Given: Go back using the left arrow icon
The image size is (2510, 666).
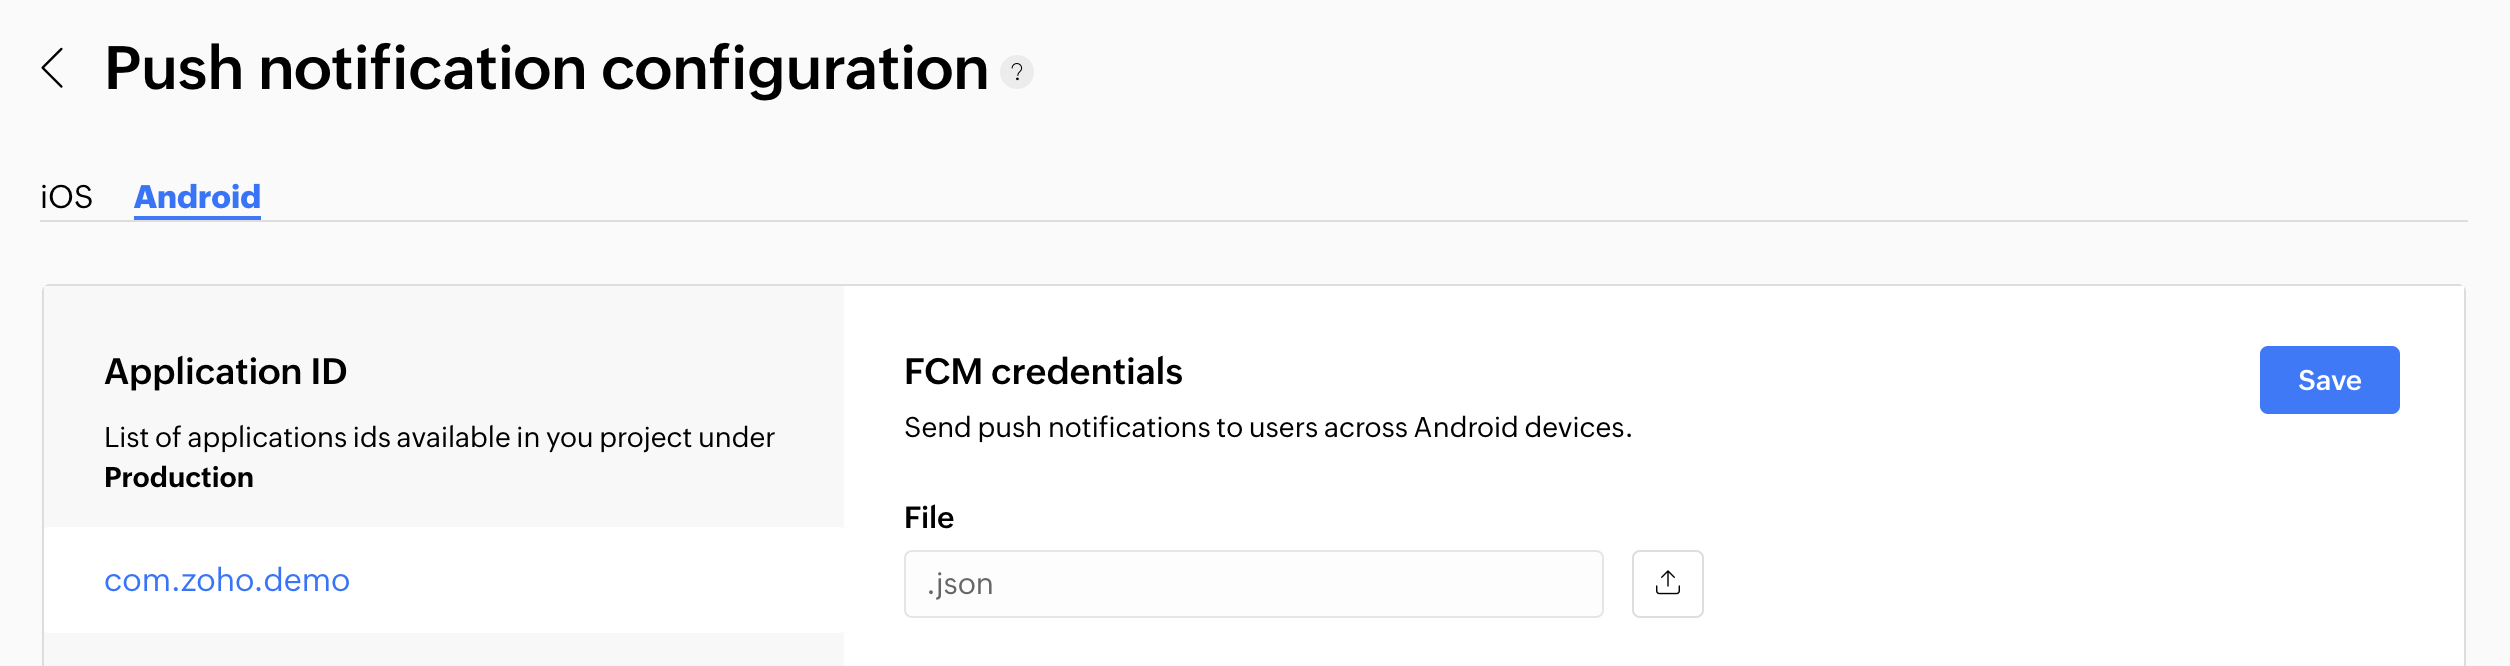Looking at the screenshot, I should pyautogui.click(x=54, y=69).
